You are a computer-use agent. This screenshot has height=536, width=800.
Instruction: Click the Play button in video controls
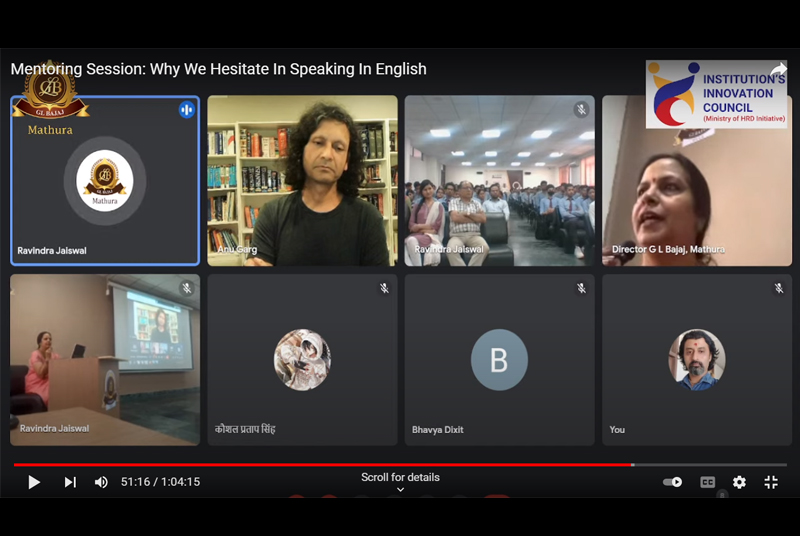point(34,482)
